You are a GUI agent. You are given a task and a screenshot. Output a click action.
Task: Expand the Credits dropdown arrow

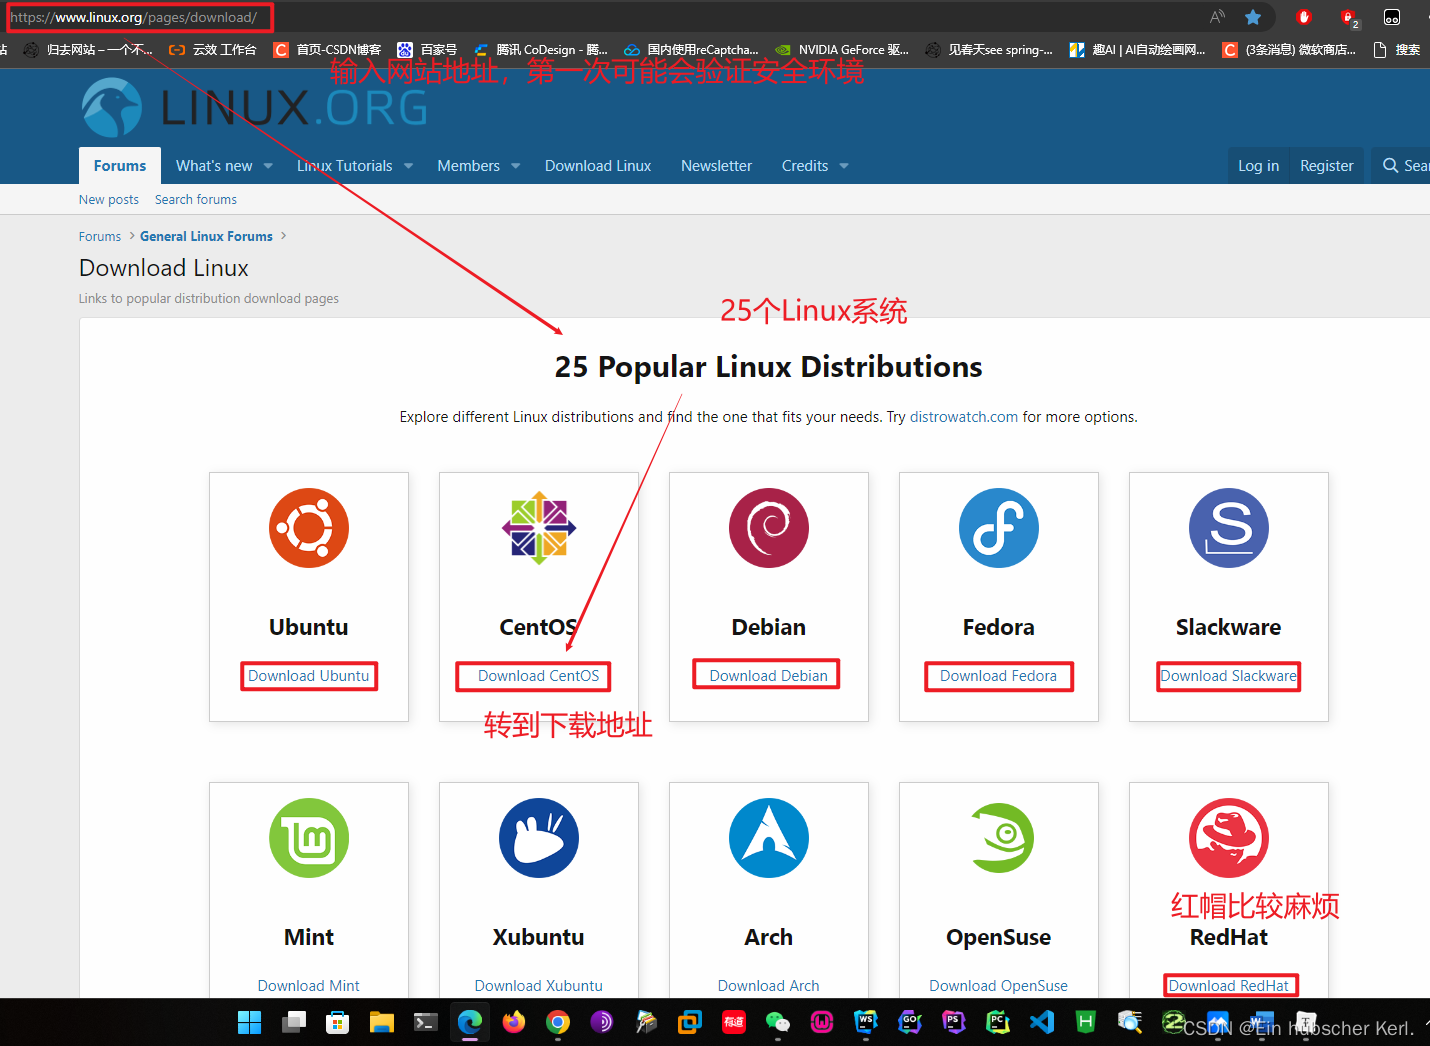(844, 166)
